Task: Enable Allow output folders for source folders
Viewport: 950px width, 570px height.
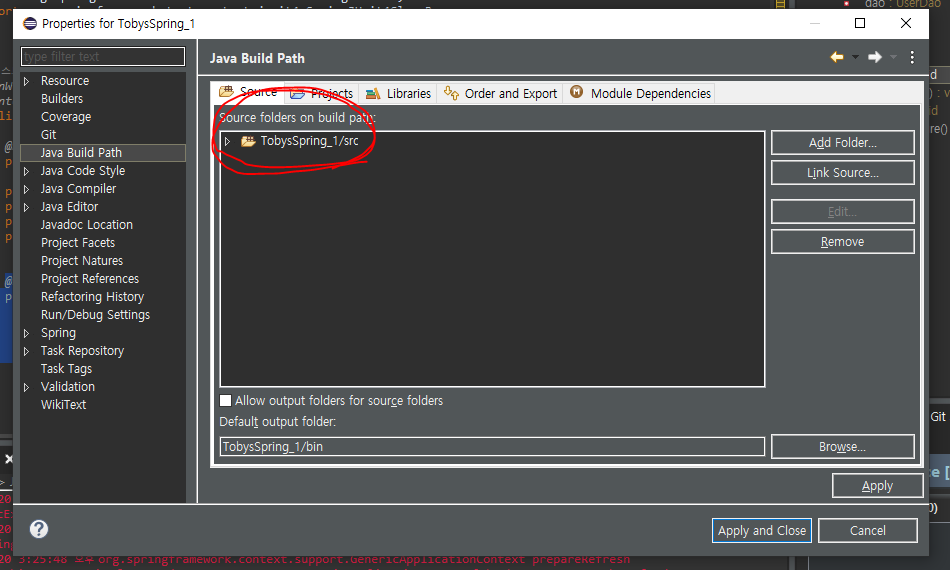Action: pyautogui.click(x=225, y=400)
